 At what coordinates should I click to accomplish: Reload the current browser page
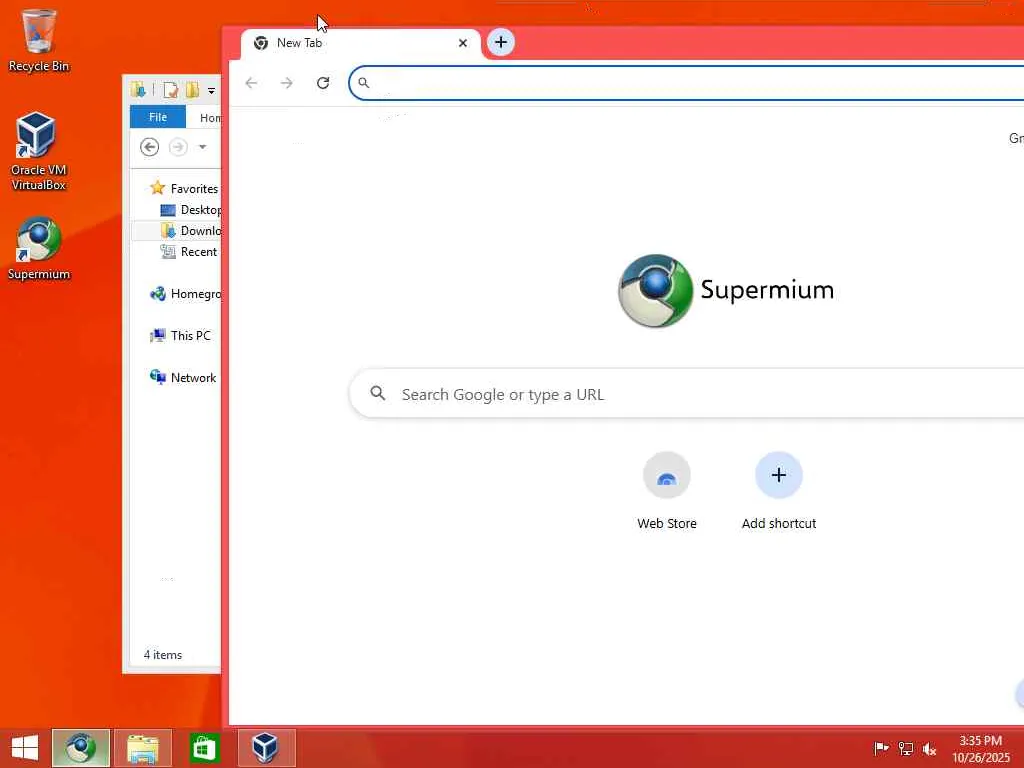point(323,83)
